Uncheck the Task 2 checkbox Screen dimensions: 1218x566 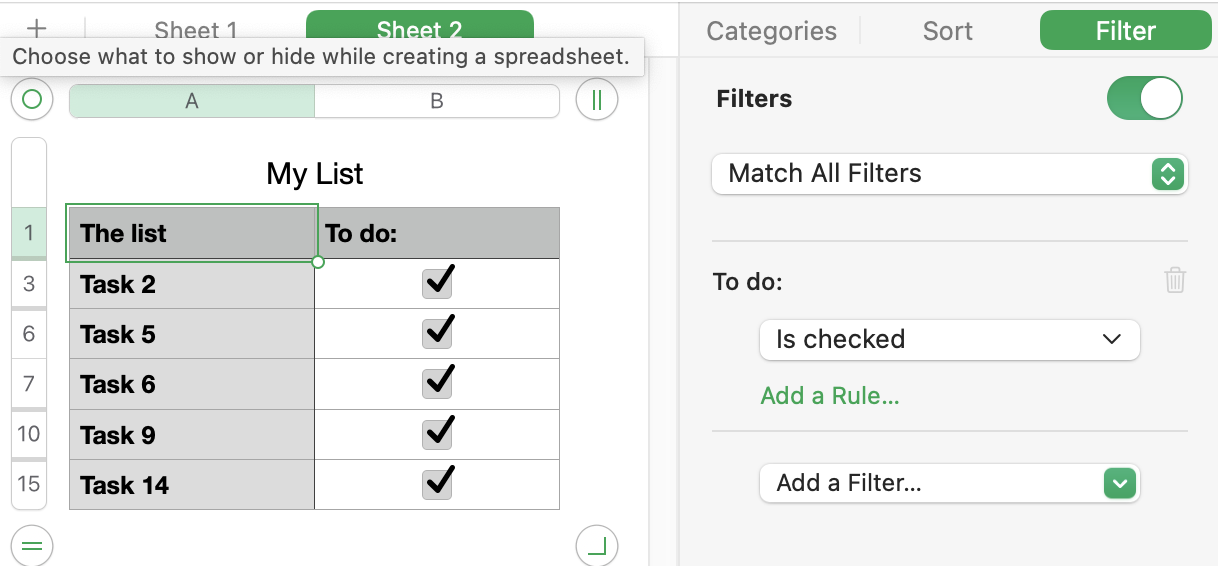tap(437, 283)
